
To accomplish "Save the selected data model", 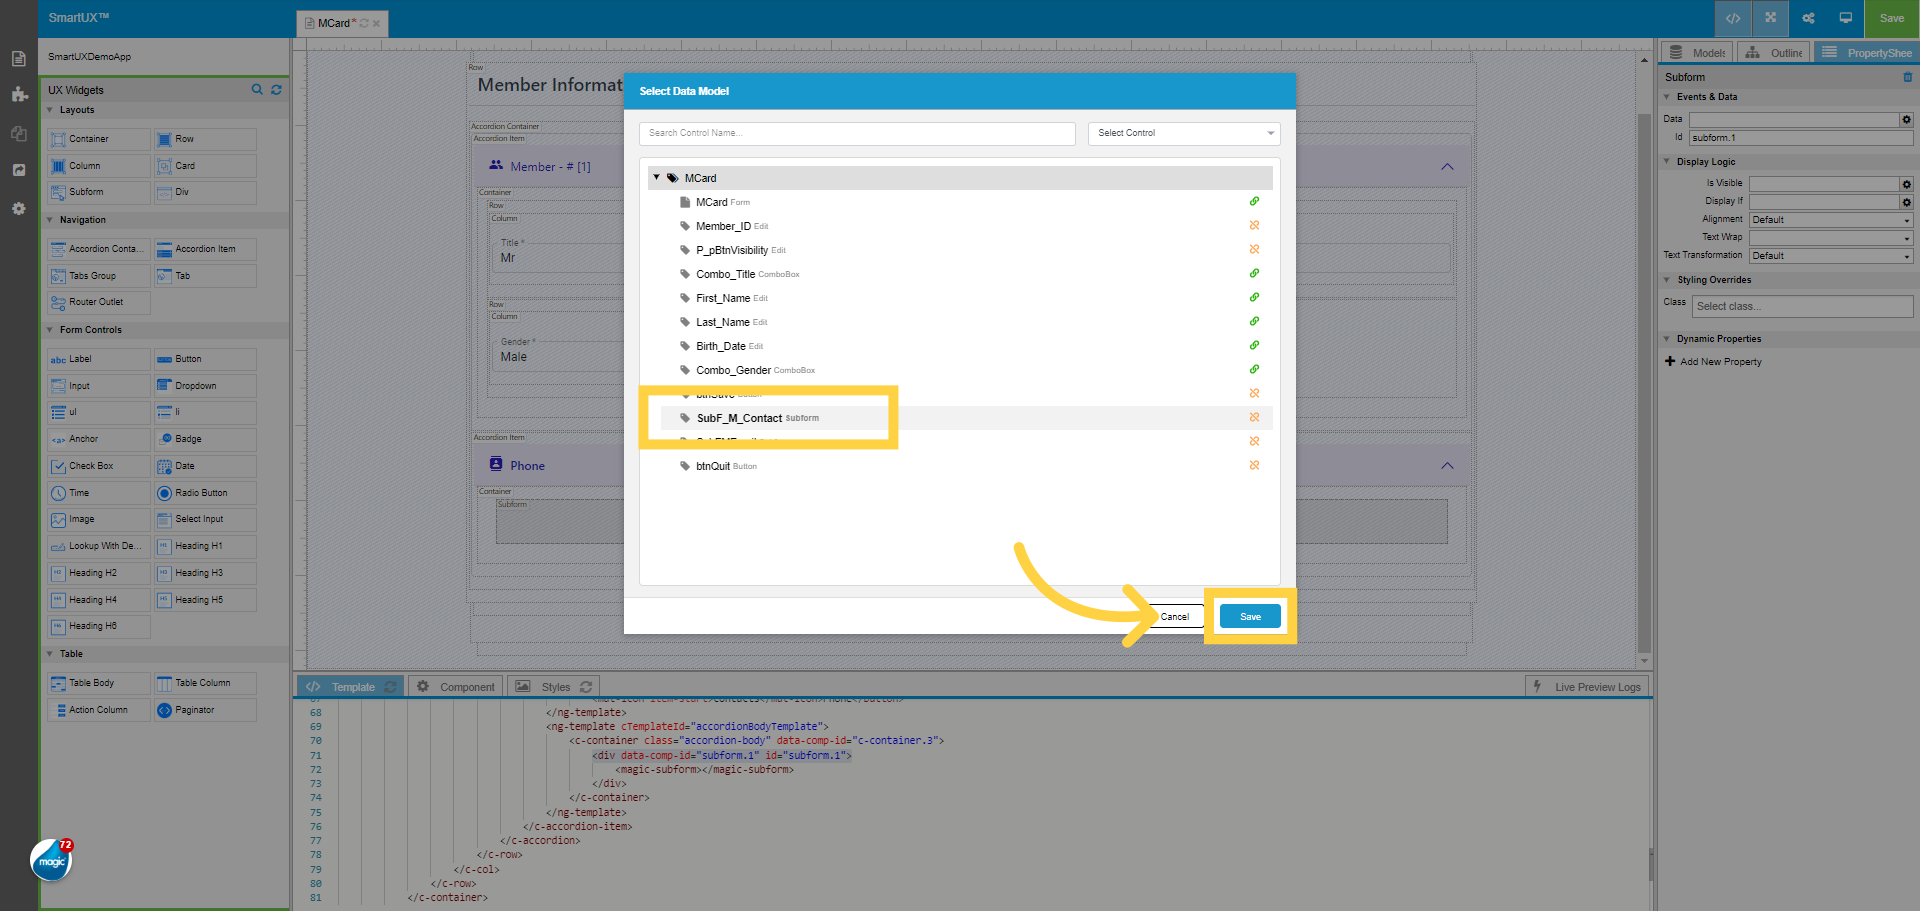I will point(1249,616).
